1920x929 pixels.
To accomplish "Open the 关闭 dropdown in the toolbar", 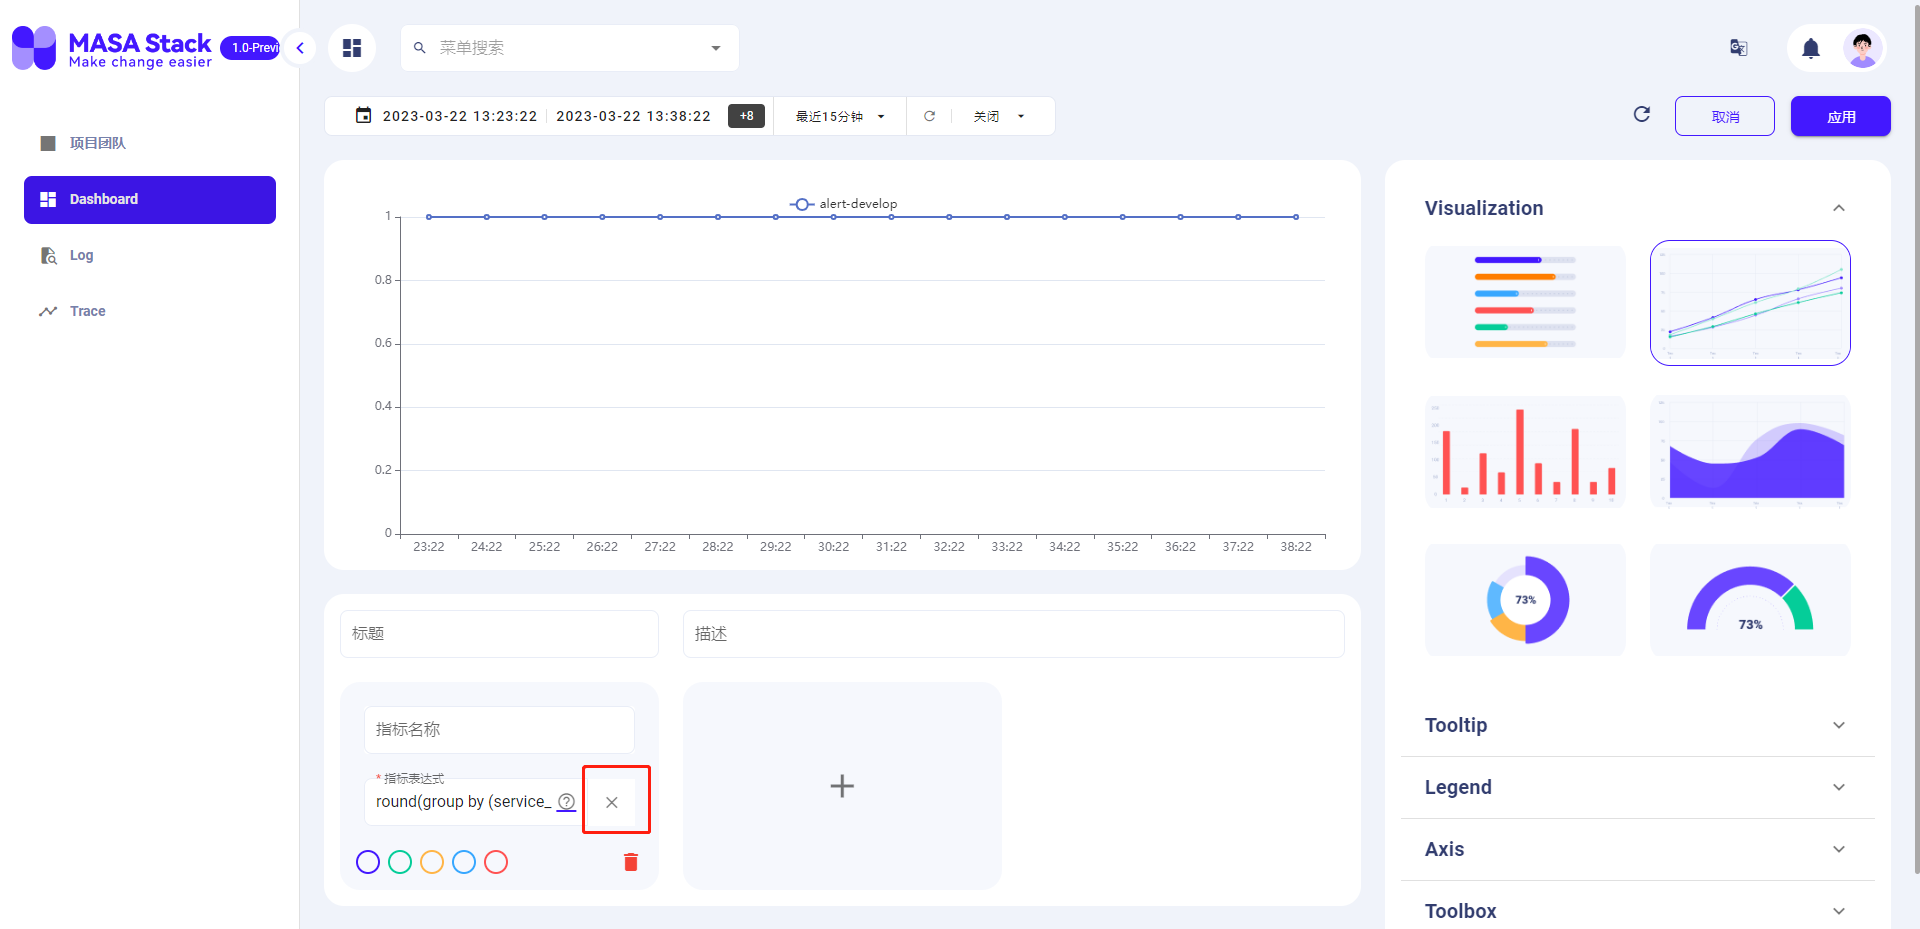I will pos(999,115).
